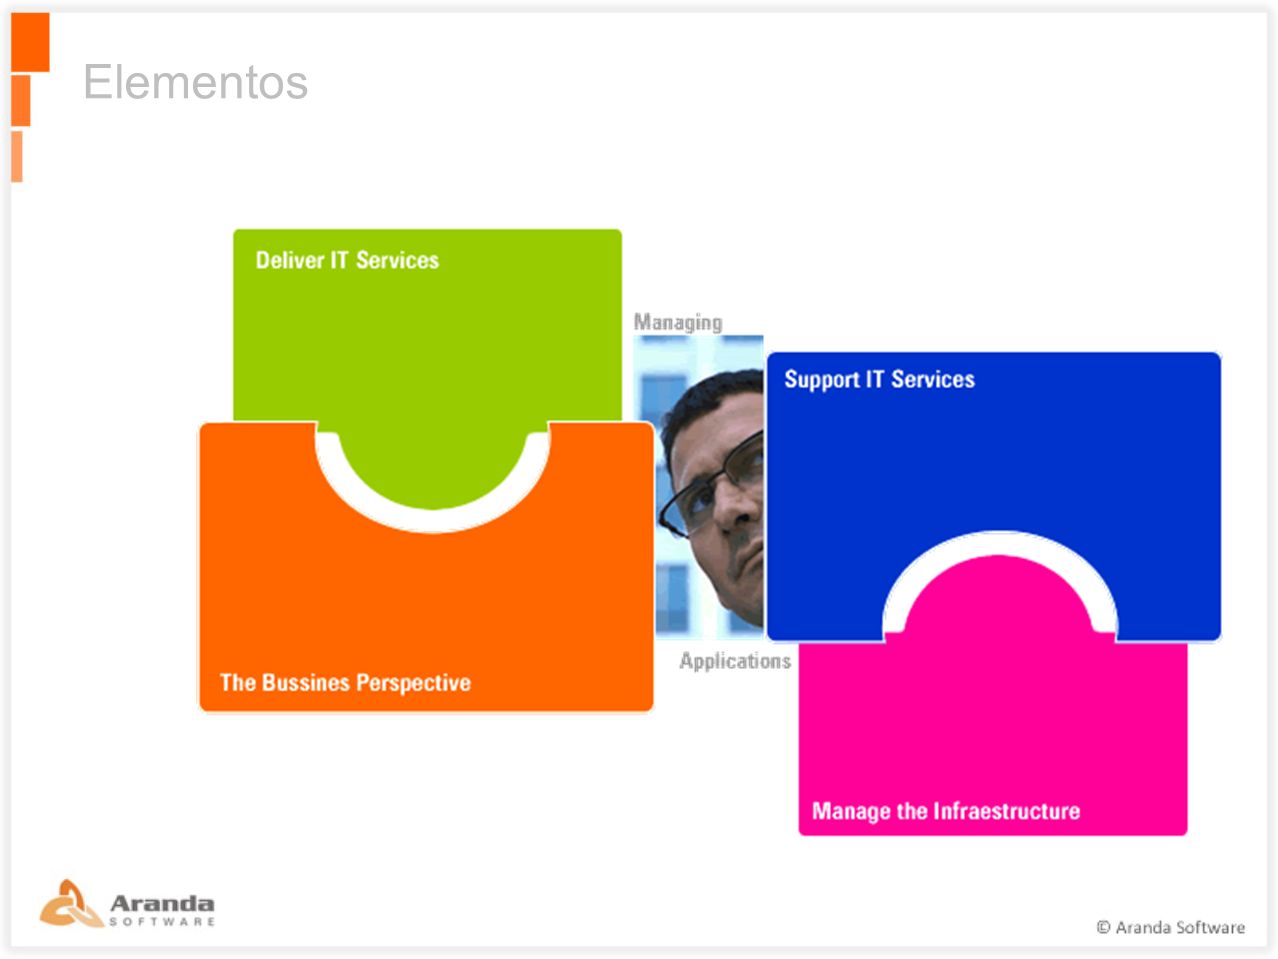Screen dimensions: 1278x959
Task: Click 'Manage the Infraestructure' label
Action: coord(946,811)
